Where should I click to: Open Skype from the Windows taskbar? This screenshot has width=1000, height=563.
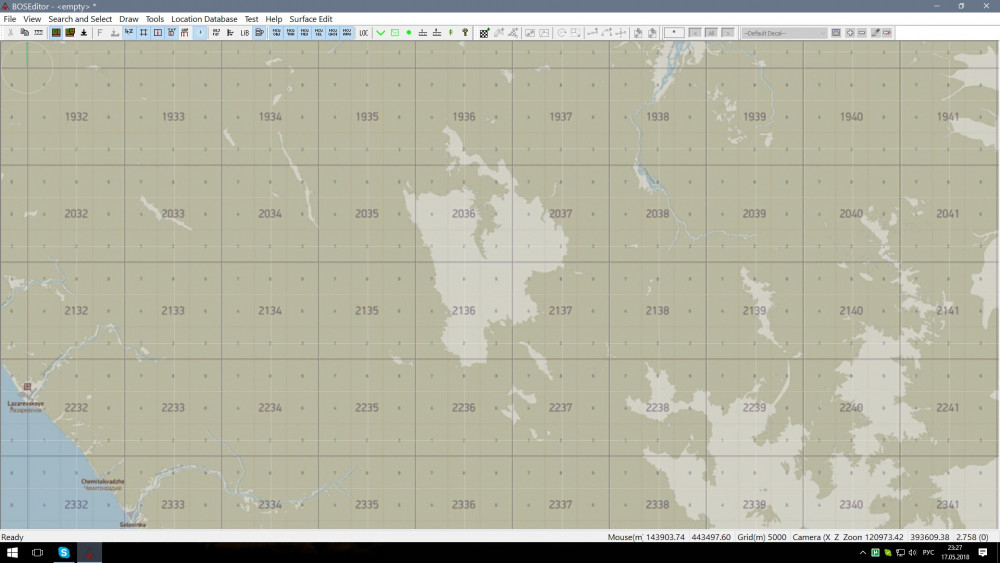[x=64, y=552]
